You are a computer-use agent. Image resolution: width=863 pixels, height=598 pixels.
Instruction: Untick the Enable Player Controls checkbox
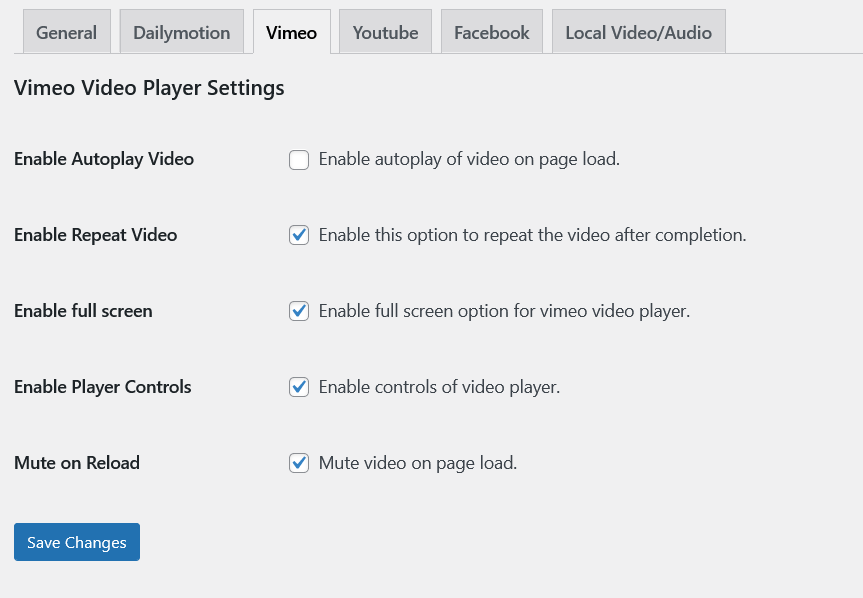pyautogui.click(x=299, y=388)
